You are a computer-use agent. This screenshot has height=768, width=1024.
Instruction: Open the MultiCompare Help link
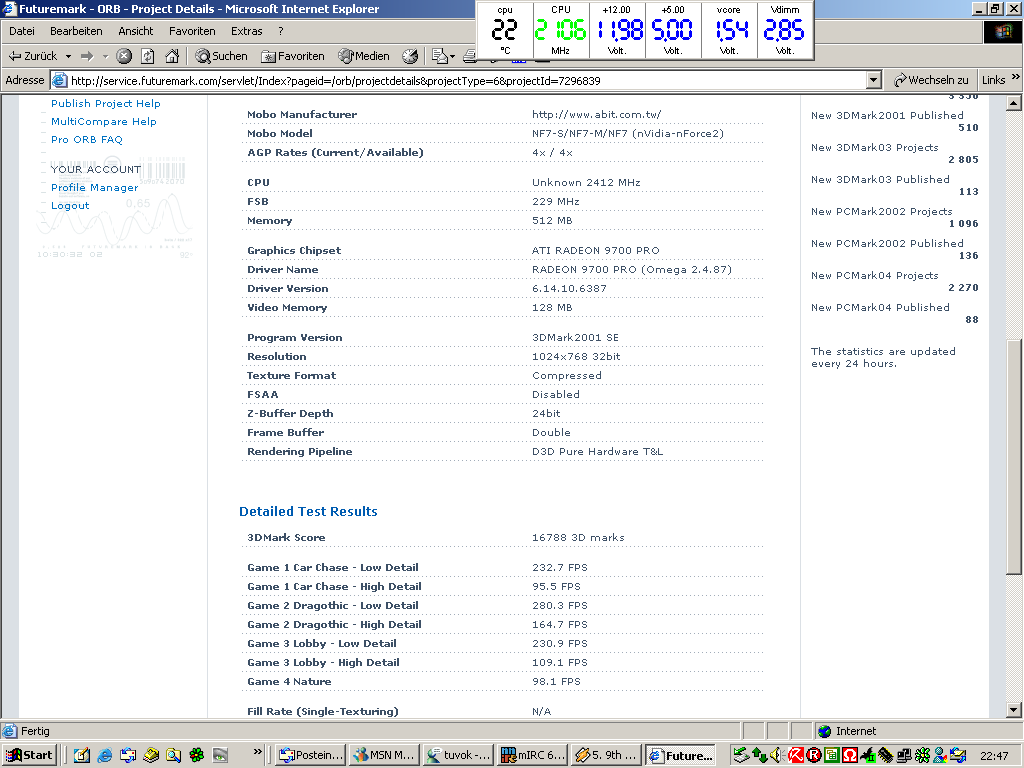(x=103, y=121)
